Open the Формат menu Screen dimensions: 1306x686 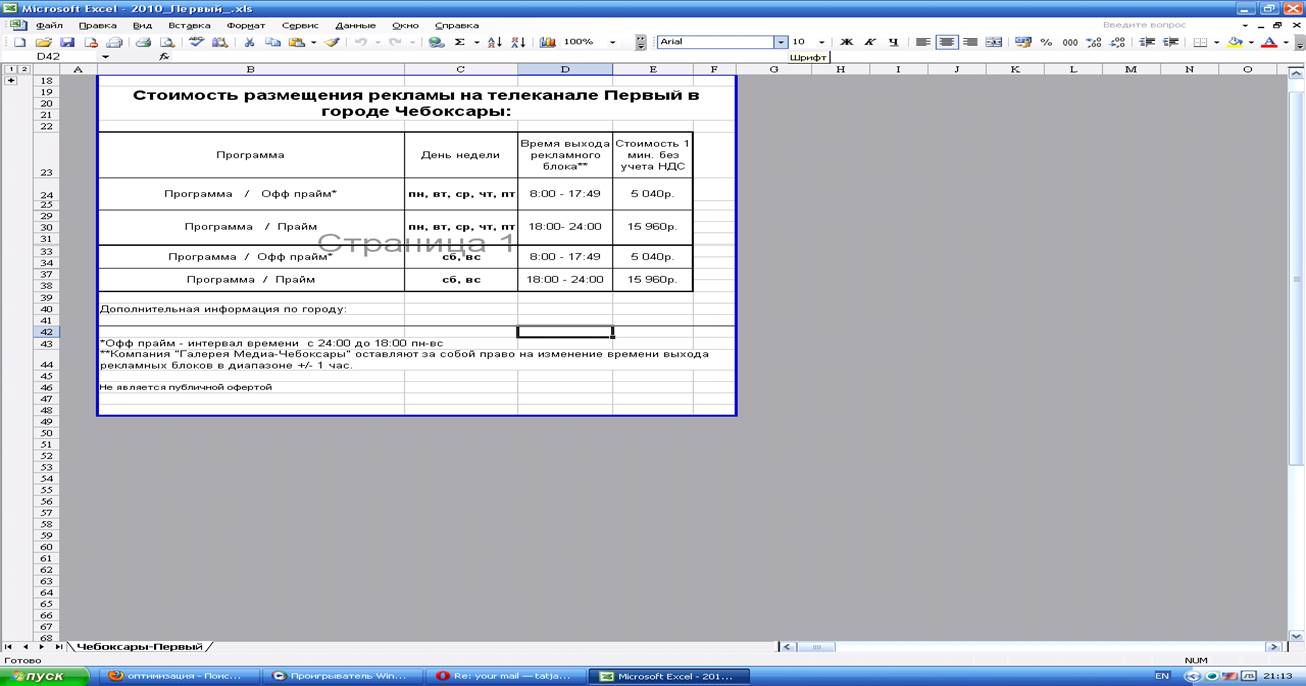245,25
